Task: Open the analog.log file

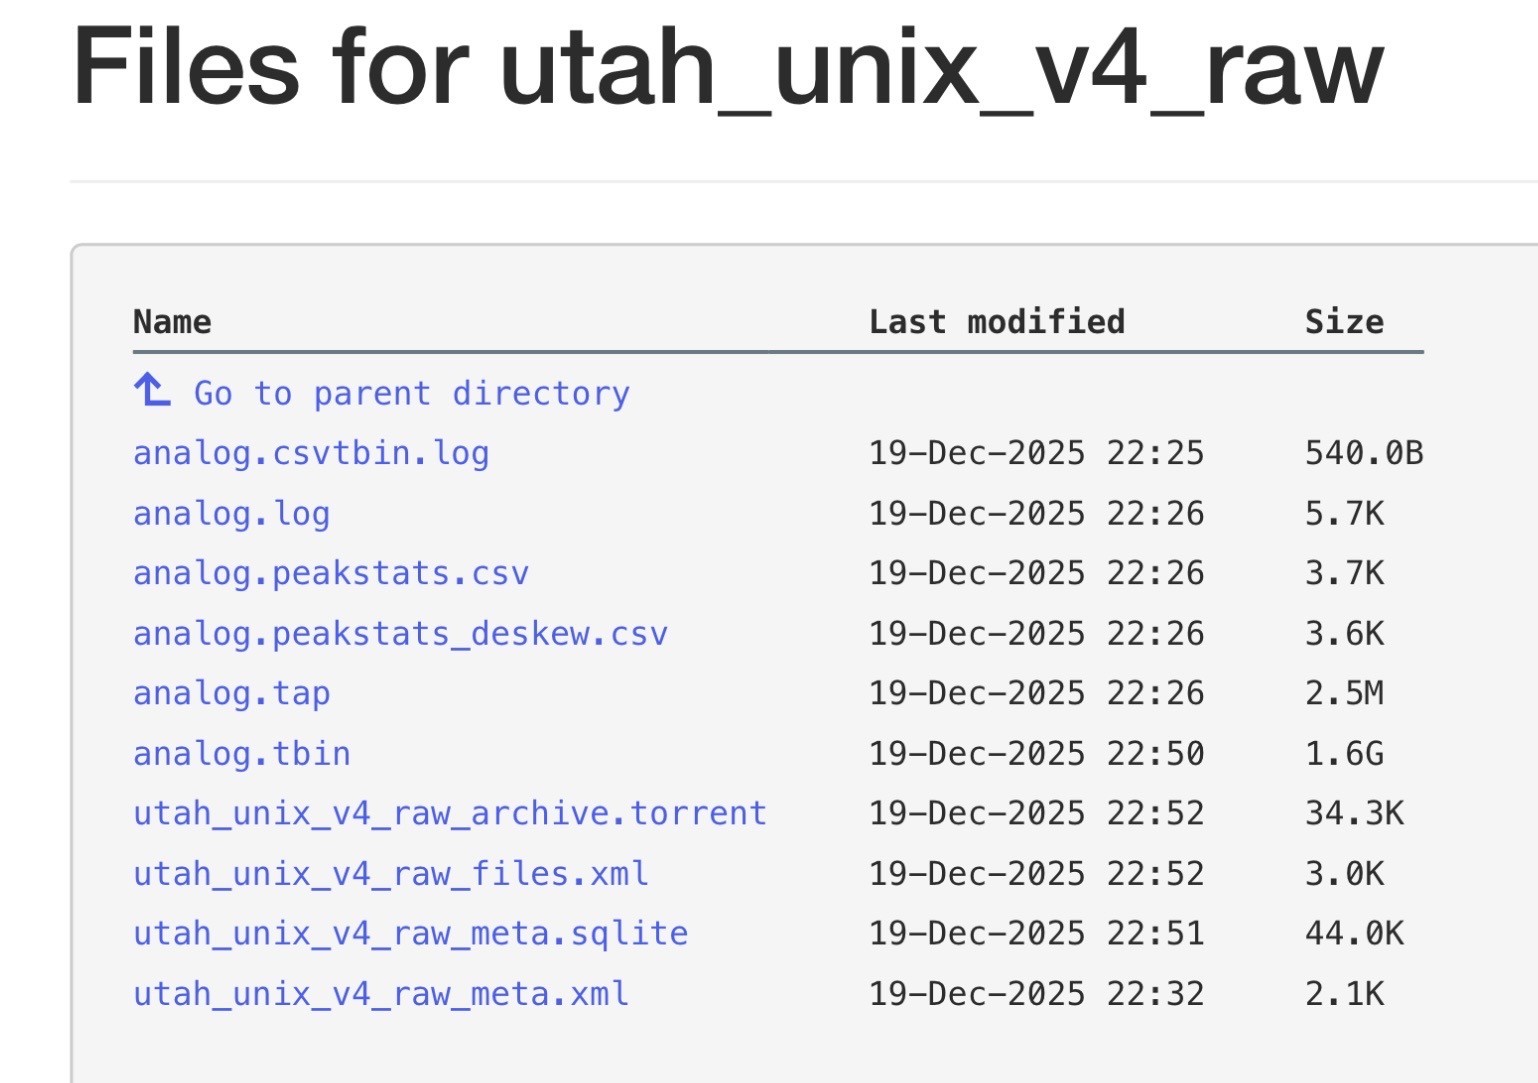Action: click(x=231, y=513)
